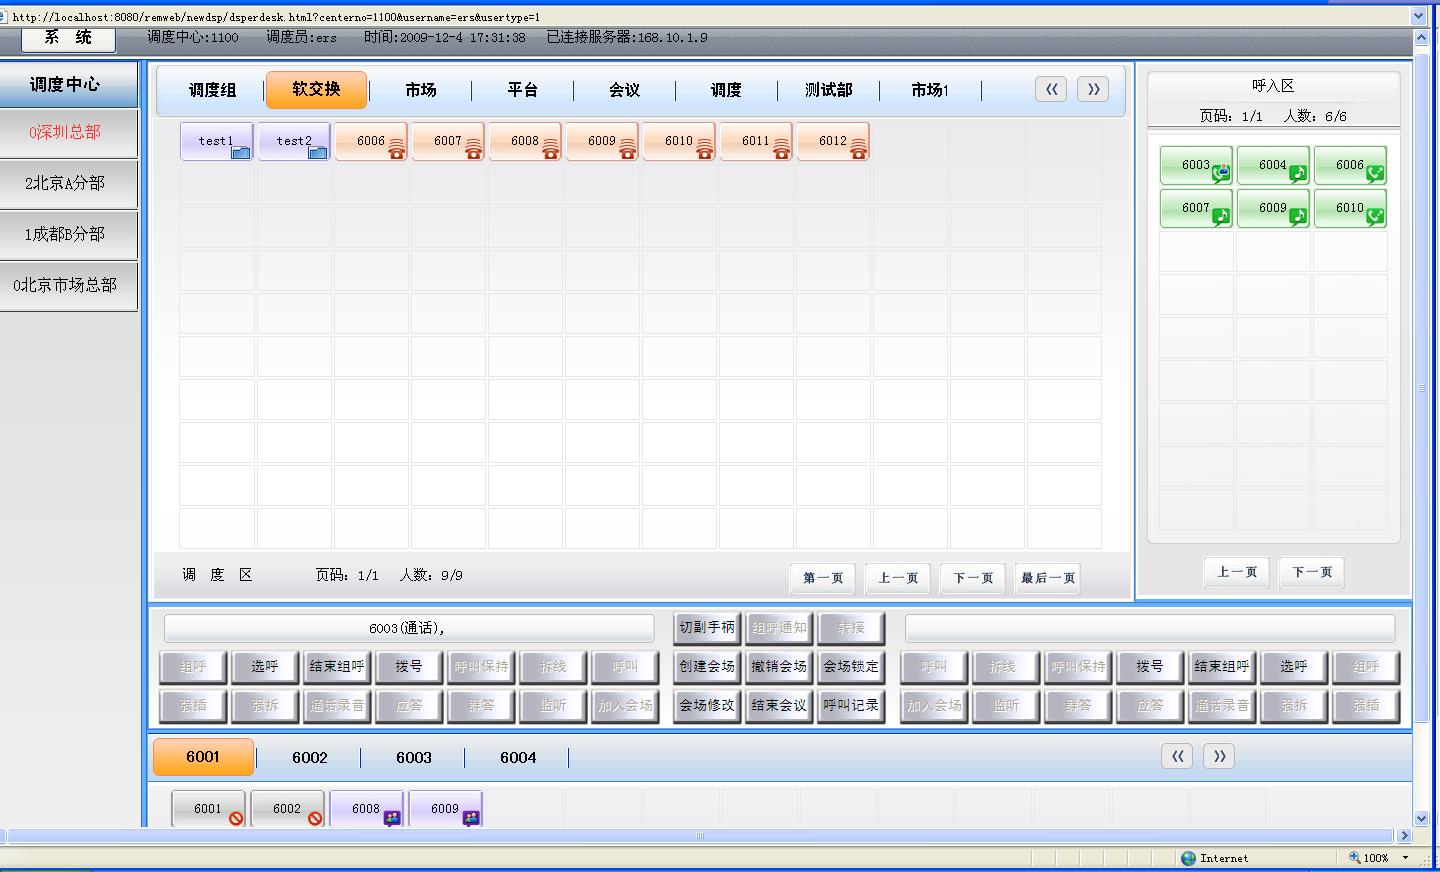Click » arrow beside the bottom 6004 tab
The height and width of the screenshot is (872, 1440).
1219,757
